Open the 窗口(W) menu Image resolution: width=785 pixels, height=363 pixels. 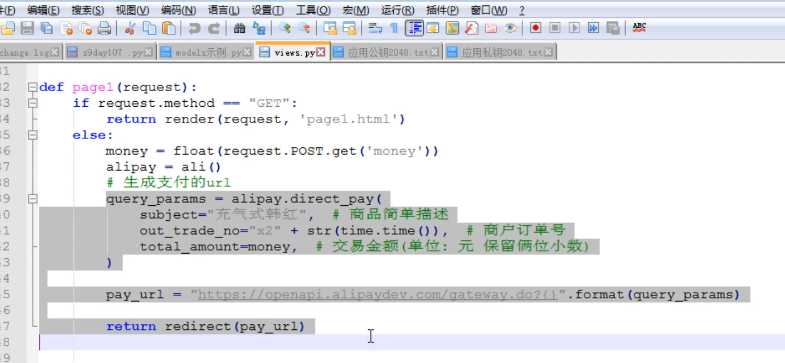489,11
